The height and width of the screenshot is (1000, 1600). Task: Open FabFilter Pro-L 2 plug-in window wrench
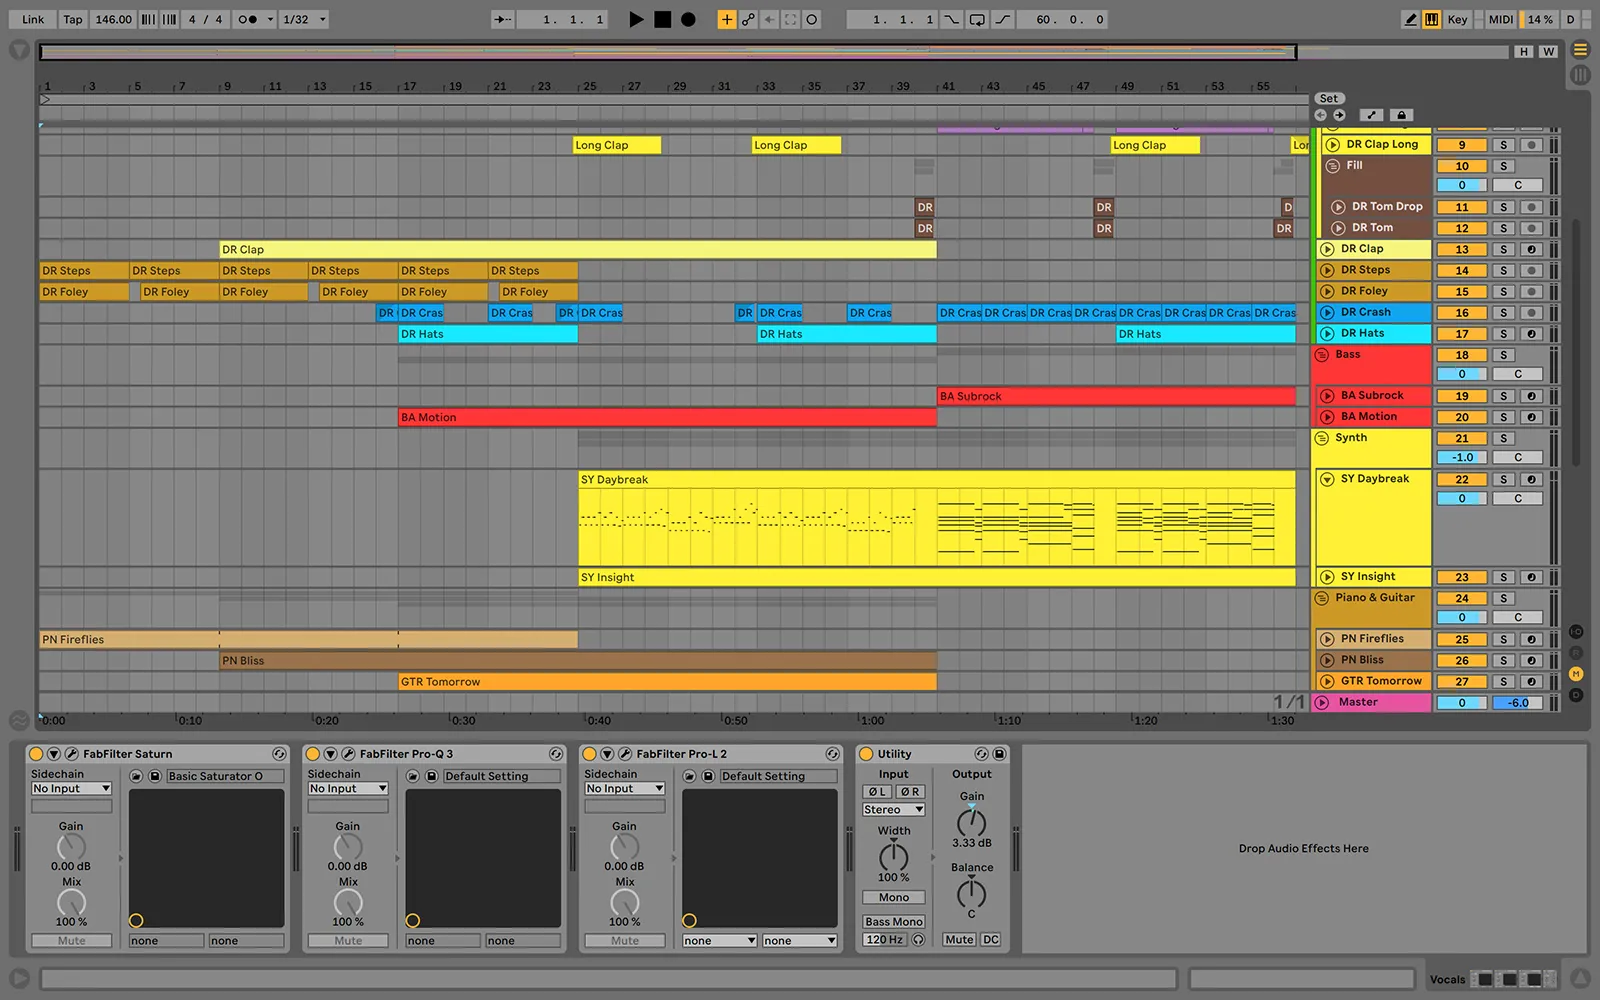click(x=625, y=754)
